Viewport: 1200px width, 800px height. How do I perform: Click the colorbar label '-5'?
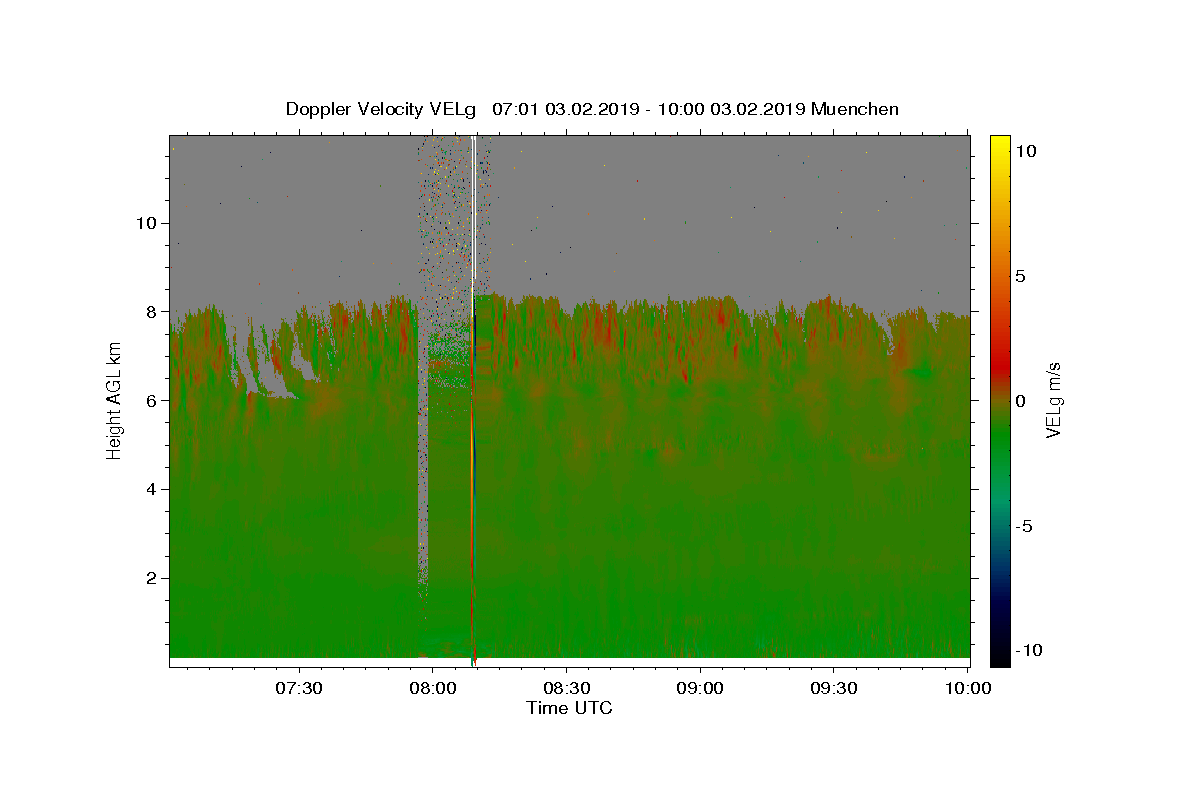(x=1024, y=526)
